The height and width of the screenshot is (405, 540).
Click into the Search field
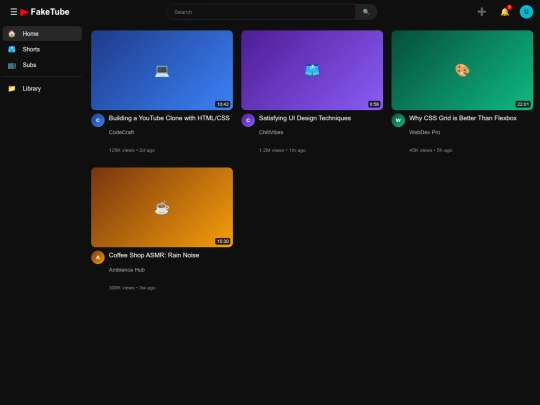[x=261, y=12]
